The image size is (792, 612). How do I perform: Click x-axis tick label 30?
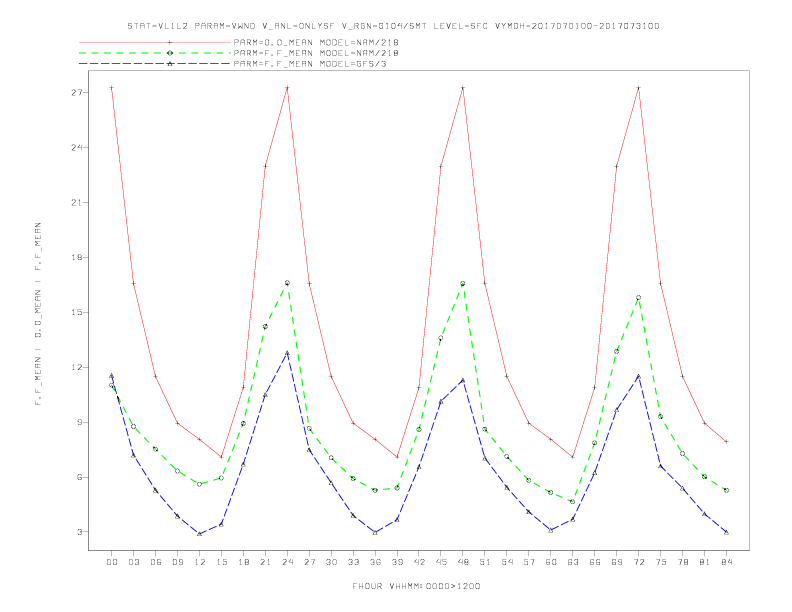coord(331,562)
